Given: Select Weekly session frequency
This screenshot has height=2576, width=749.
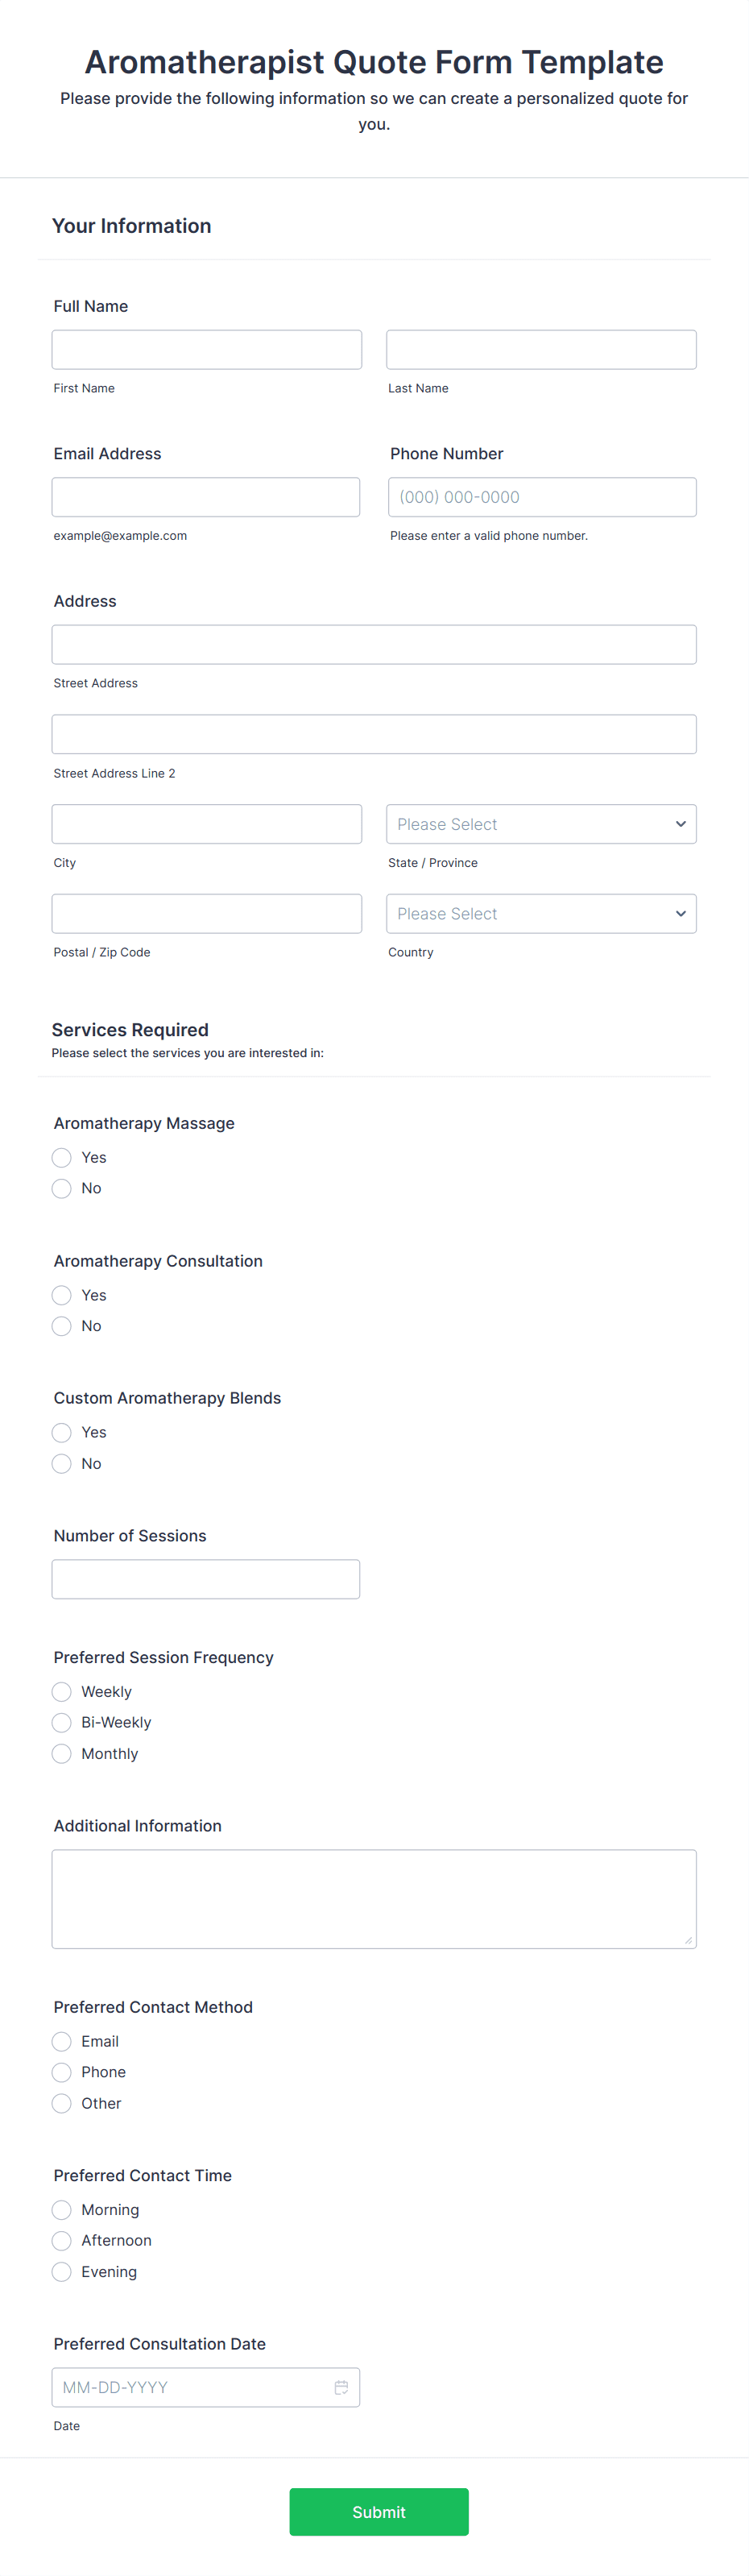Looking at the screenshot, I should click(62, 1691).
